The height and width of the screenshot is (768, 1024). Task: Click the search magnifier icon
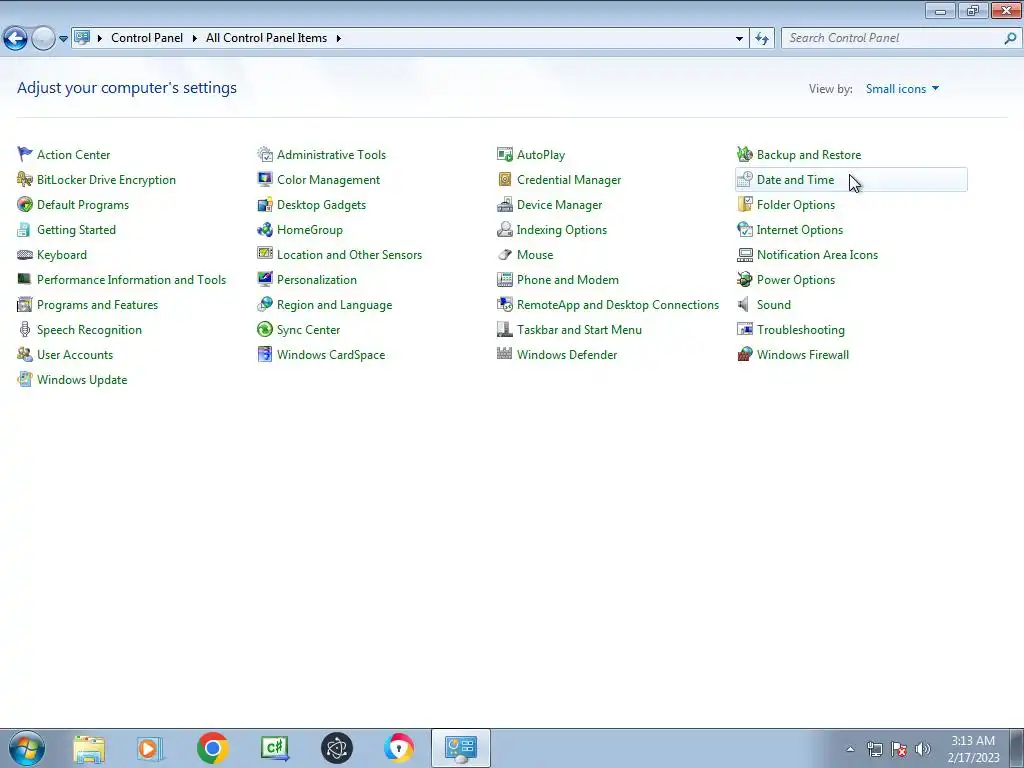pyautogui.click(x=1010, y=38)
